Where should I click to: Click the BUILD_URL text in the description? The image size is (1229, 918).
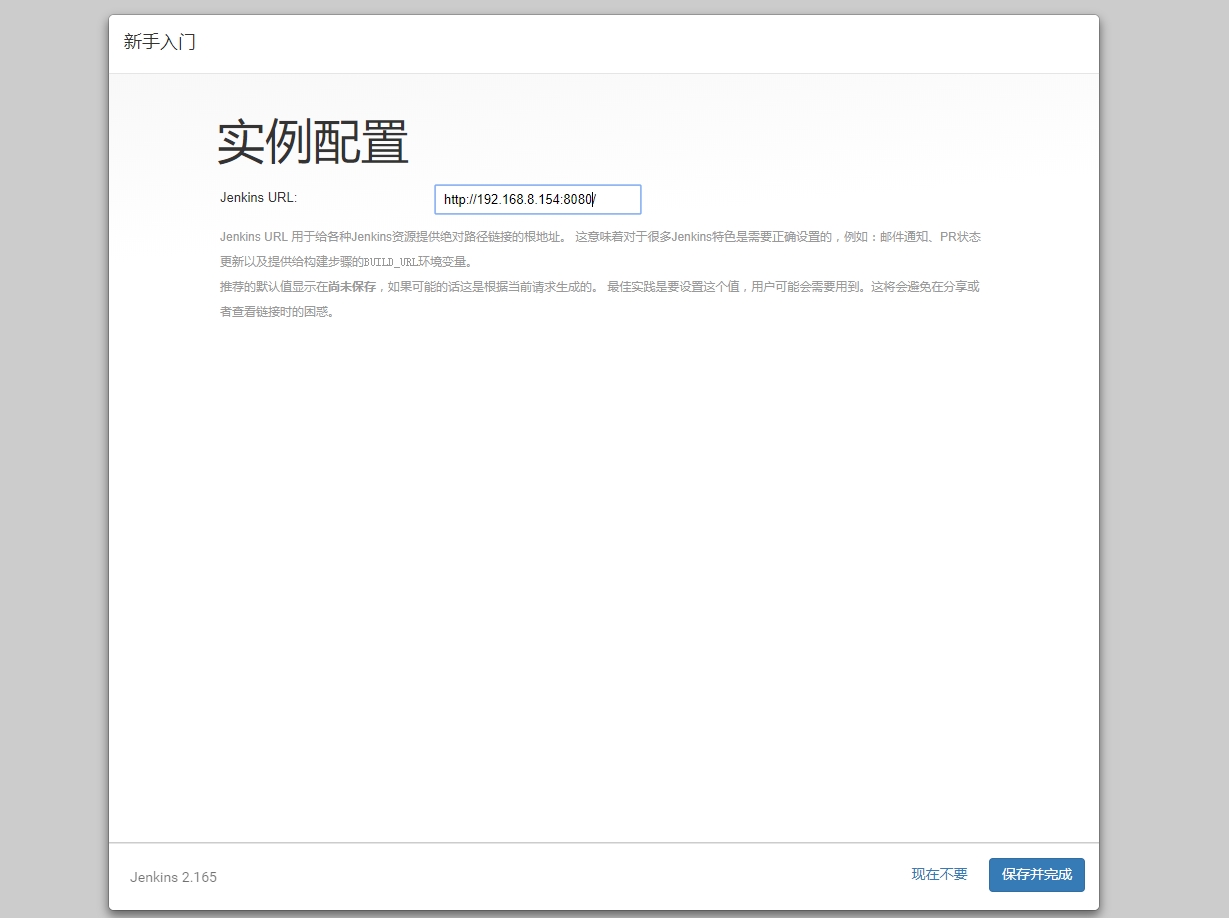point(390,262)
